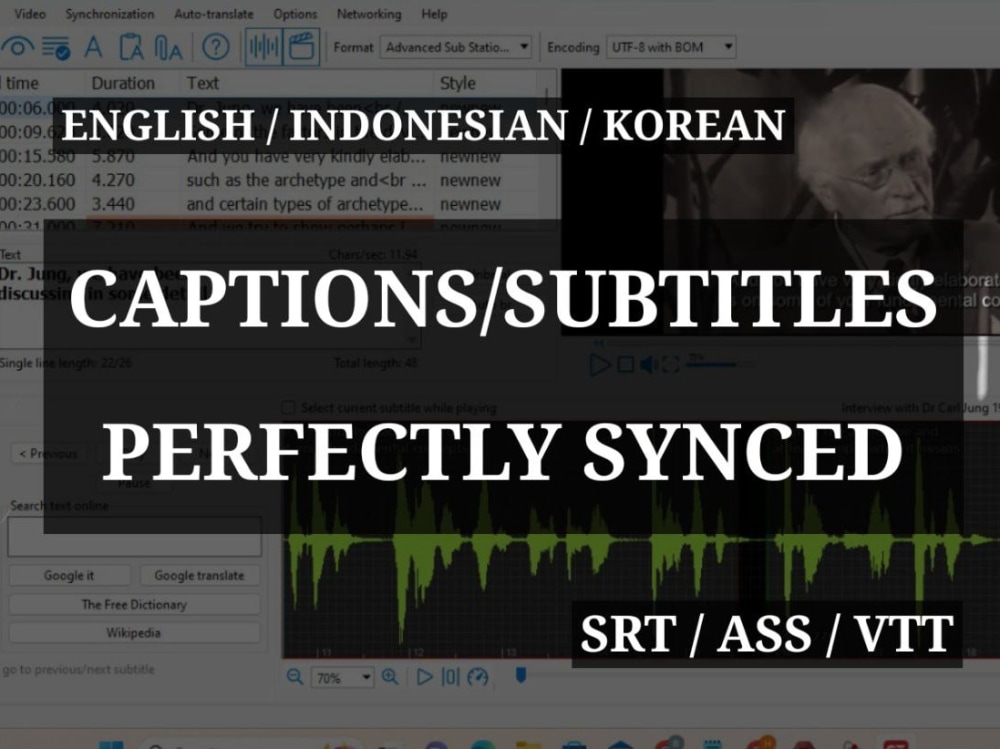Click the Wikipedia button
1000x749 pixels.
(135, 633)
